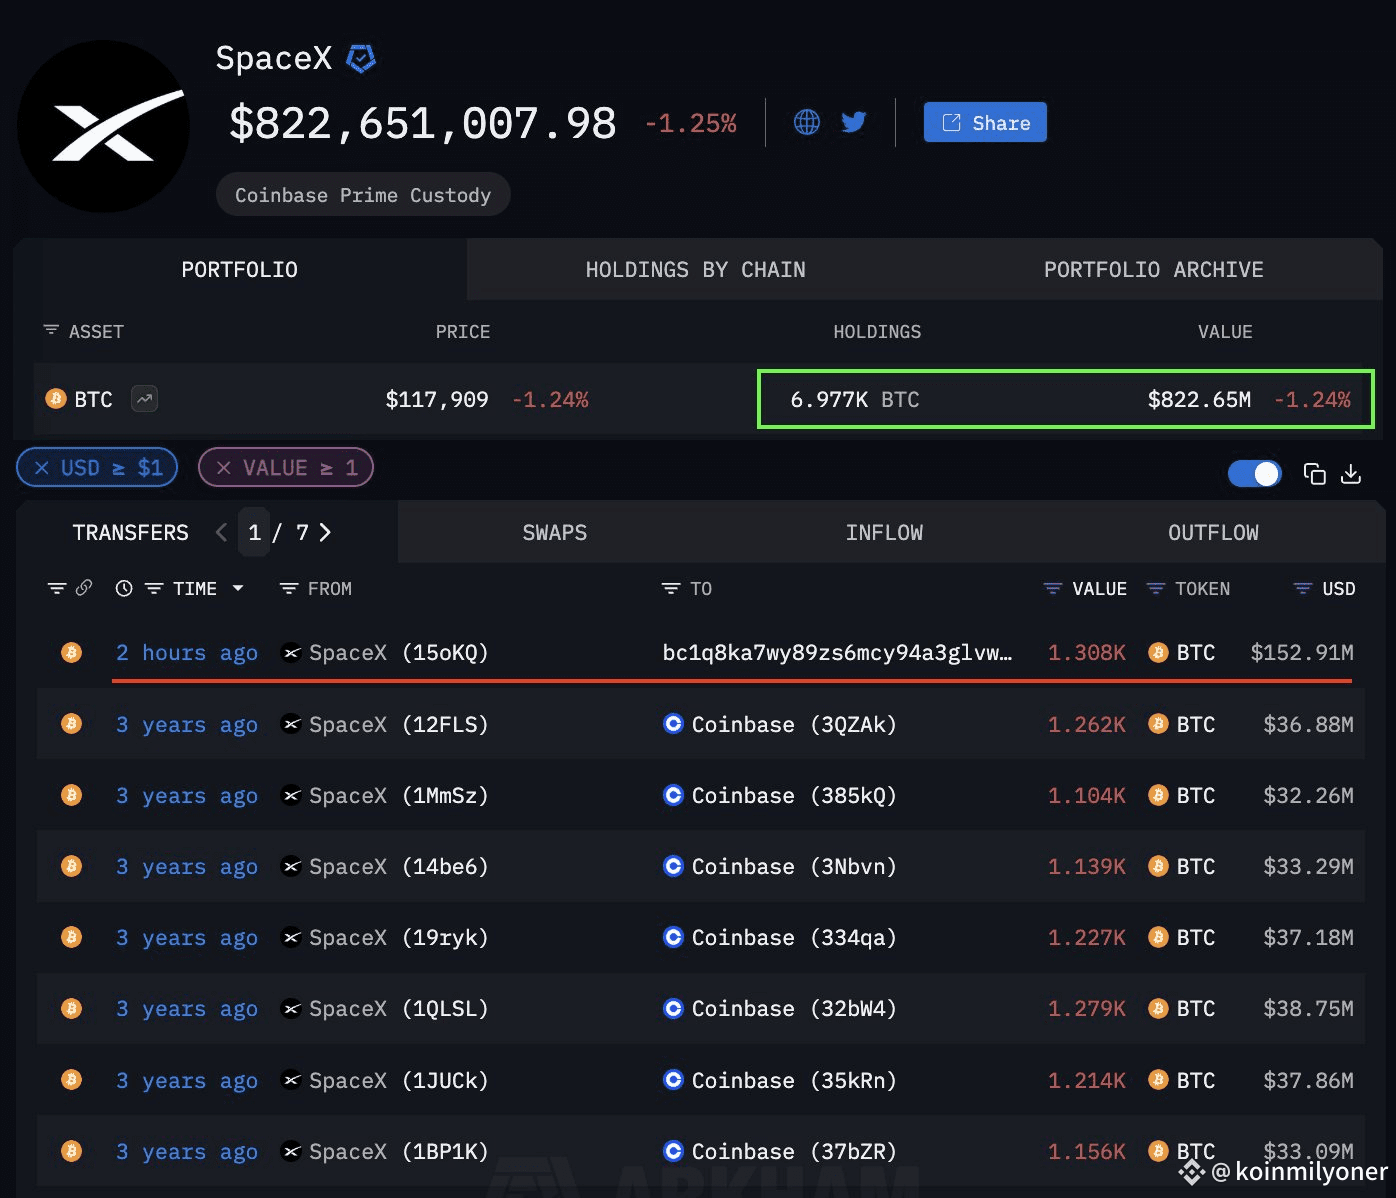Click SpaceX (1JUCk) sender
Image resolution: width=1396 pixels, height=1198 pixels.
tap(385, 1080)
